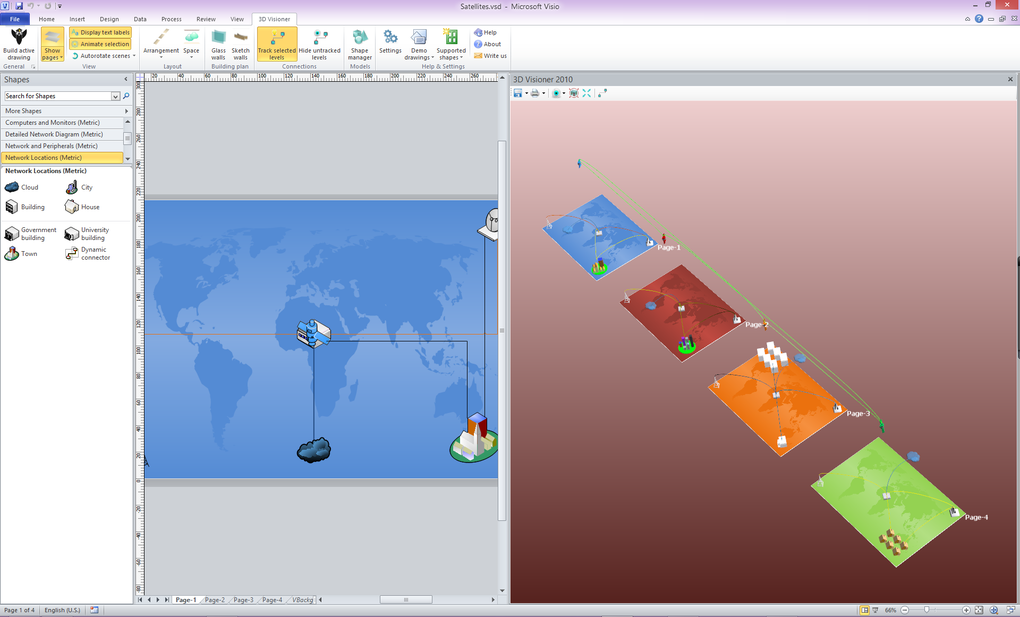Open the File tab
1020x617 pixels.
pyautogui.click(x=15, y=19)
